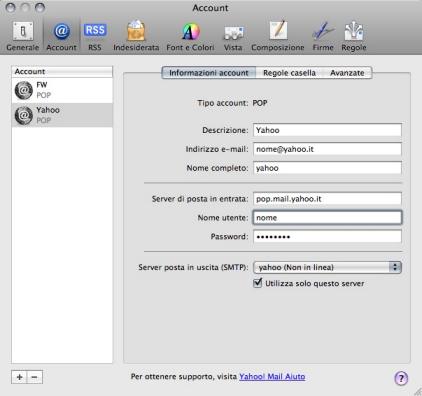Switch to Informazioni account tab
Viewport: 422px width, 396px height.
[x=209, y=73]
